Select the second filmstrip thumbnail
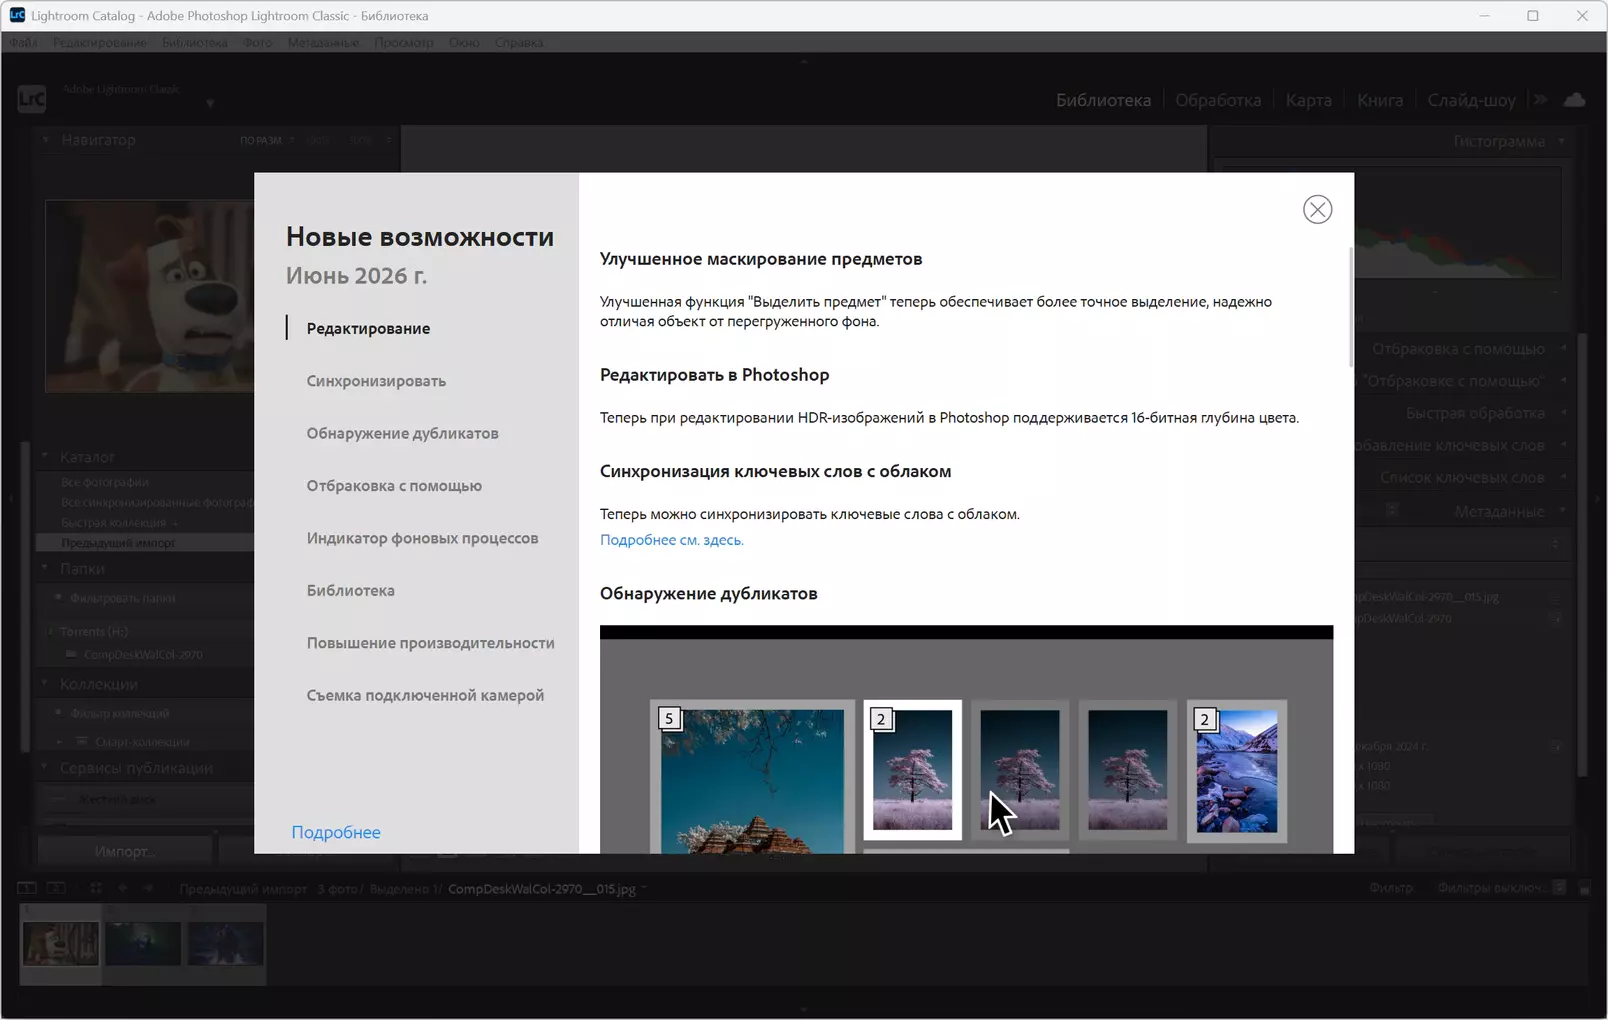 143,944
